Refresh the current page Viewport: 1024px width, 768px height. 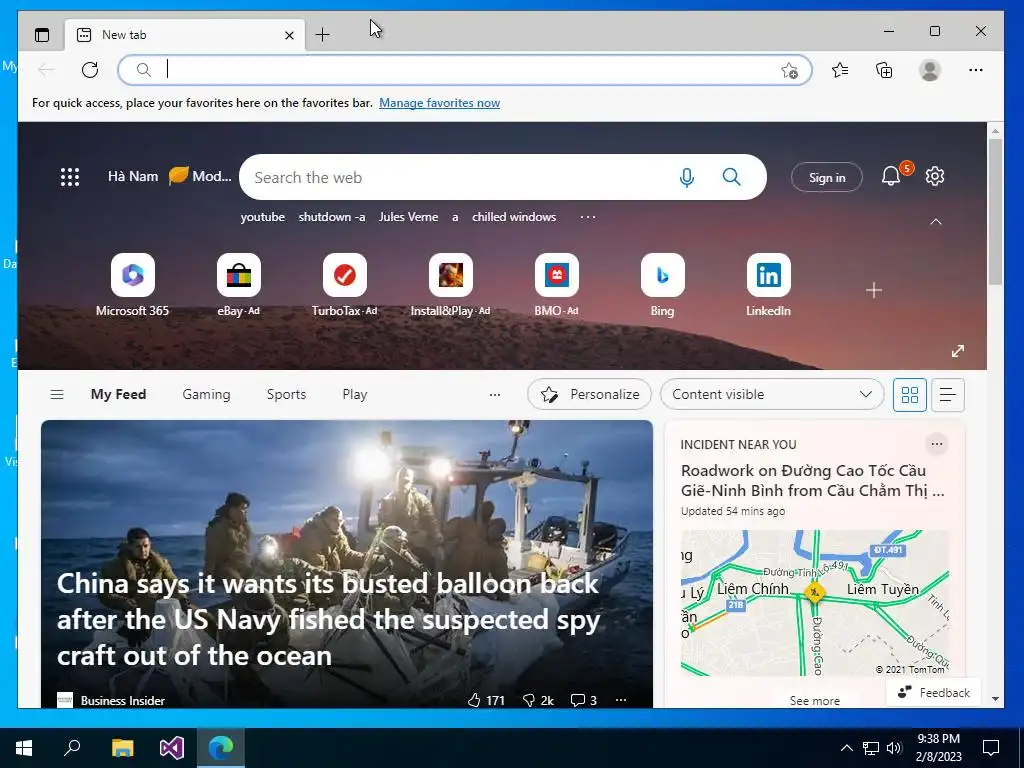tap(90, 70)
